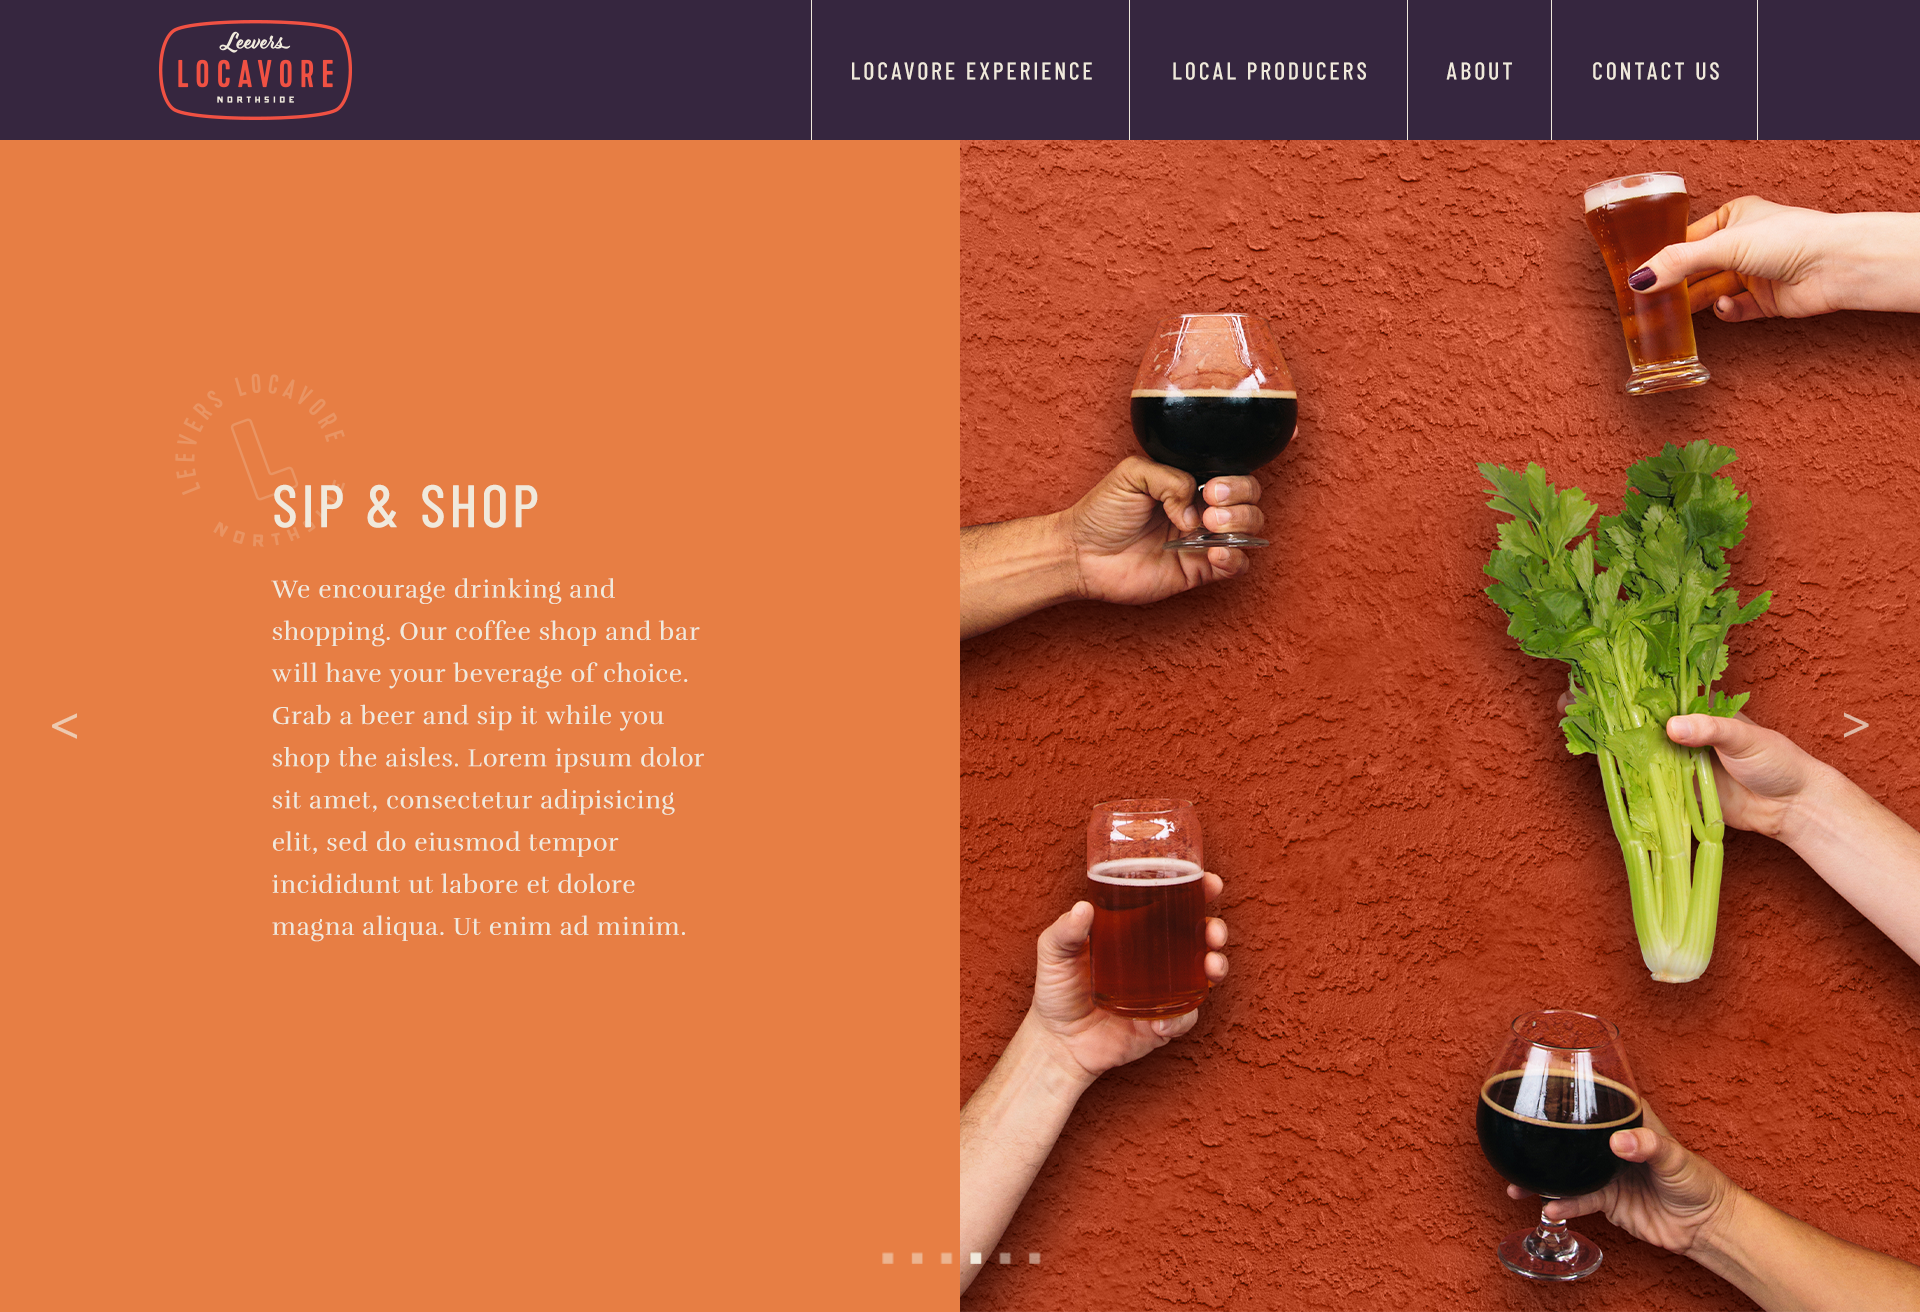Advance carousel with the right arrow
1920x1312 pixels.
pos(1856,725)
